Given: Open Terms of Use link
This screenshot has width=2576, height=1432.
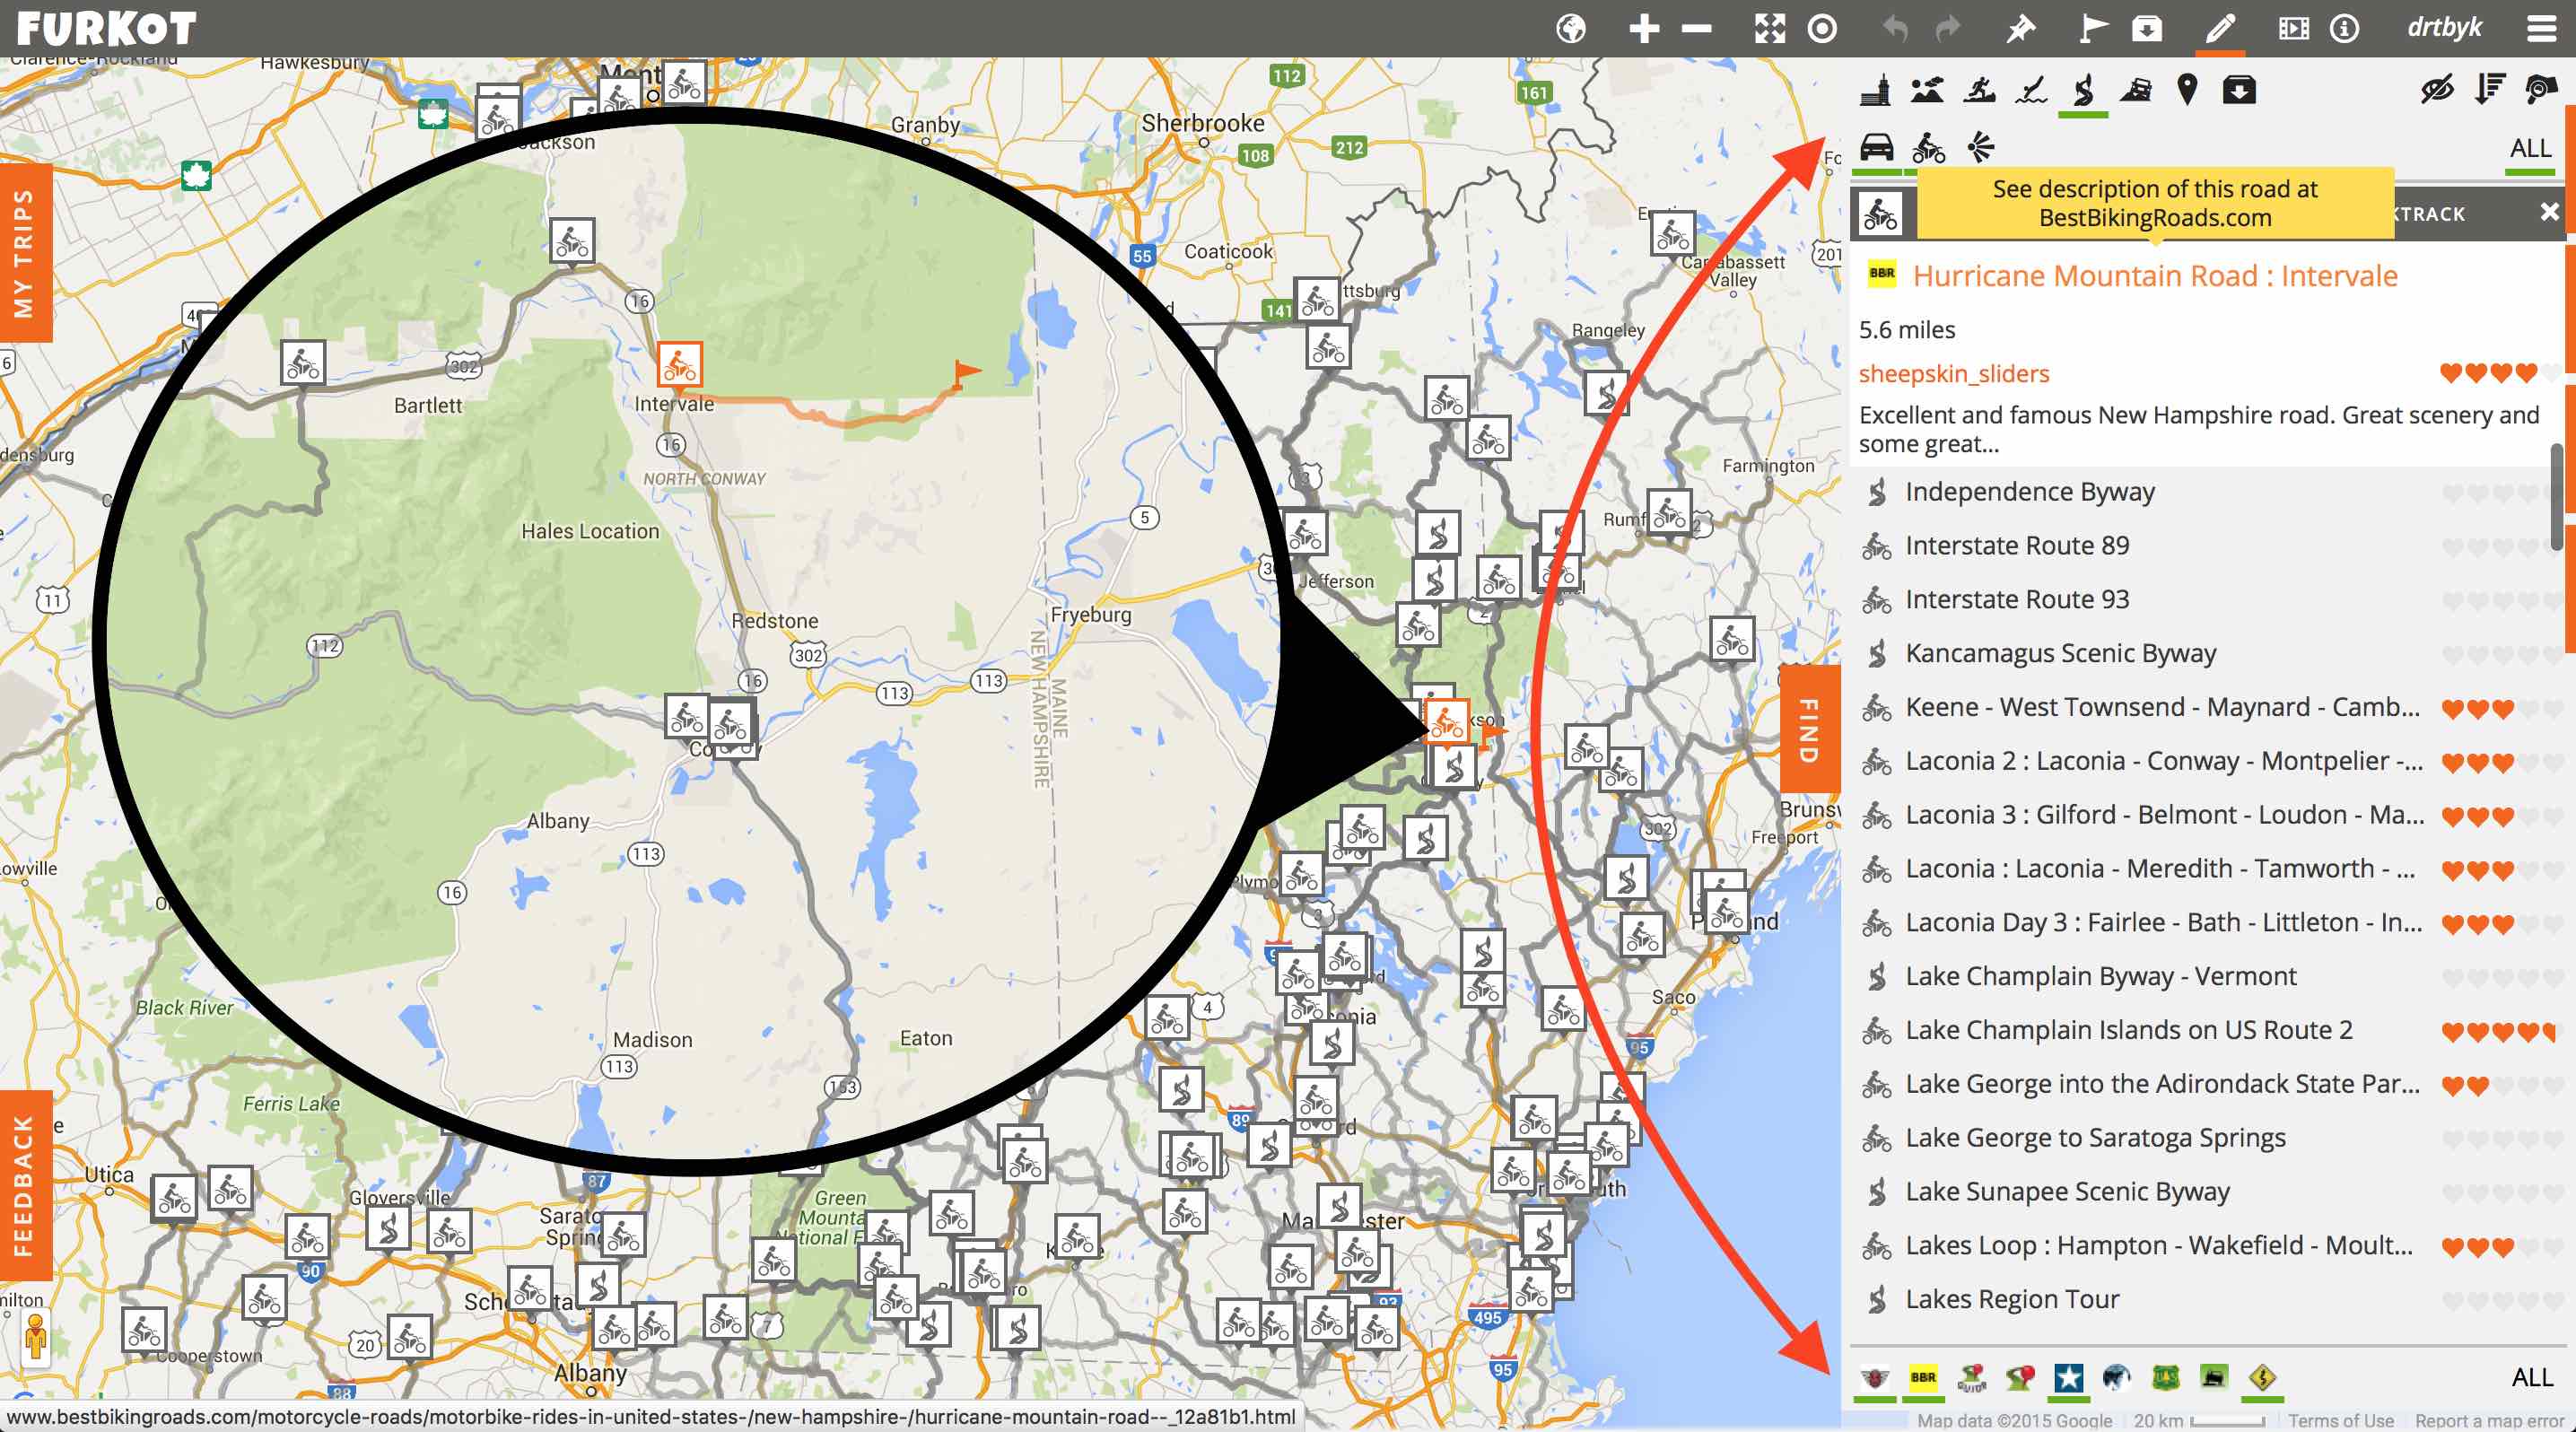Looking at the screenshot, I should pos(2340,1421).
